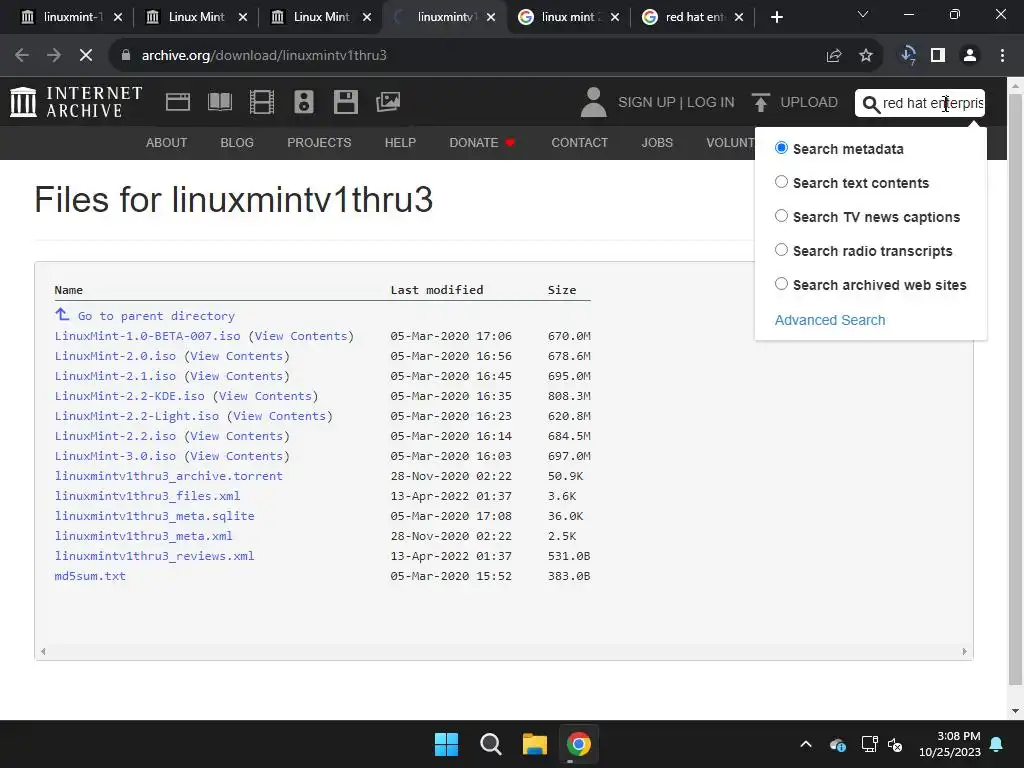
Task: Open Windows taskbar search
Action: click(490, 744)
